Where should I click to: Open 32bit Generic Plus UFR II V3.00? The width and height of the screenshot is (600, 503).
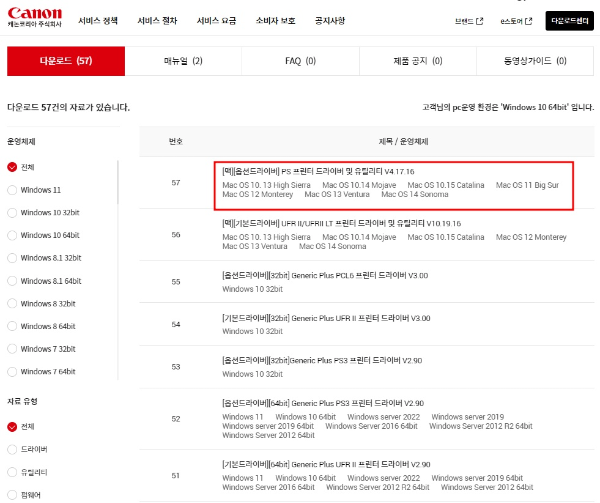[326, 318]
